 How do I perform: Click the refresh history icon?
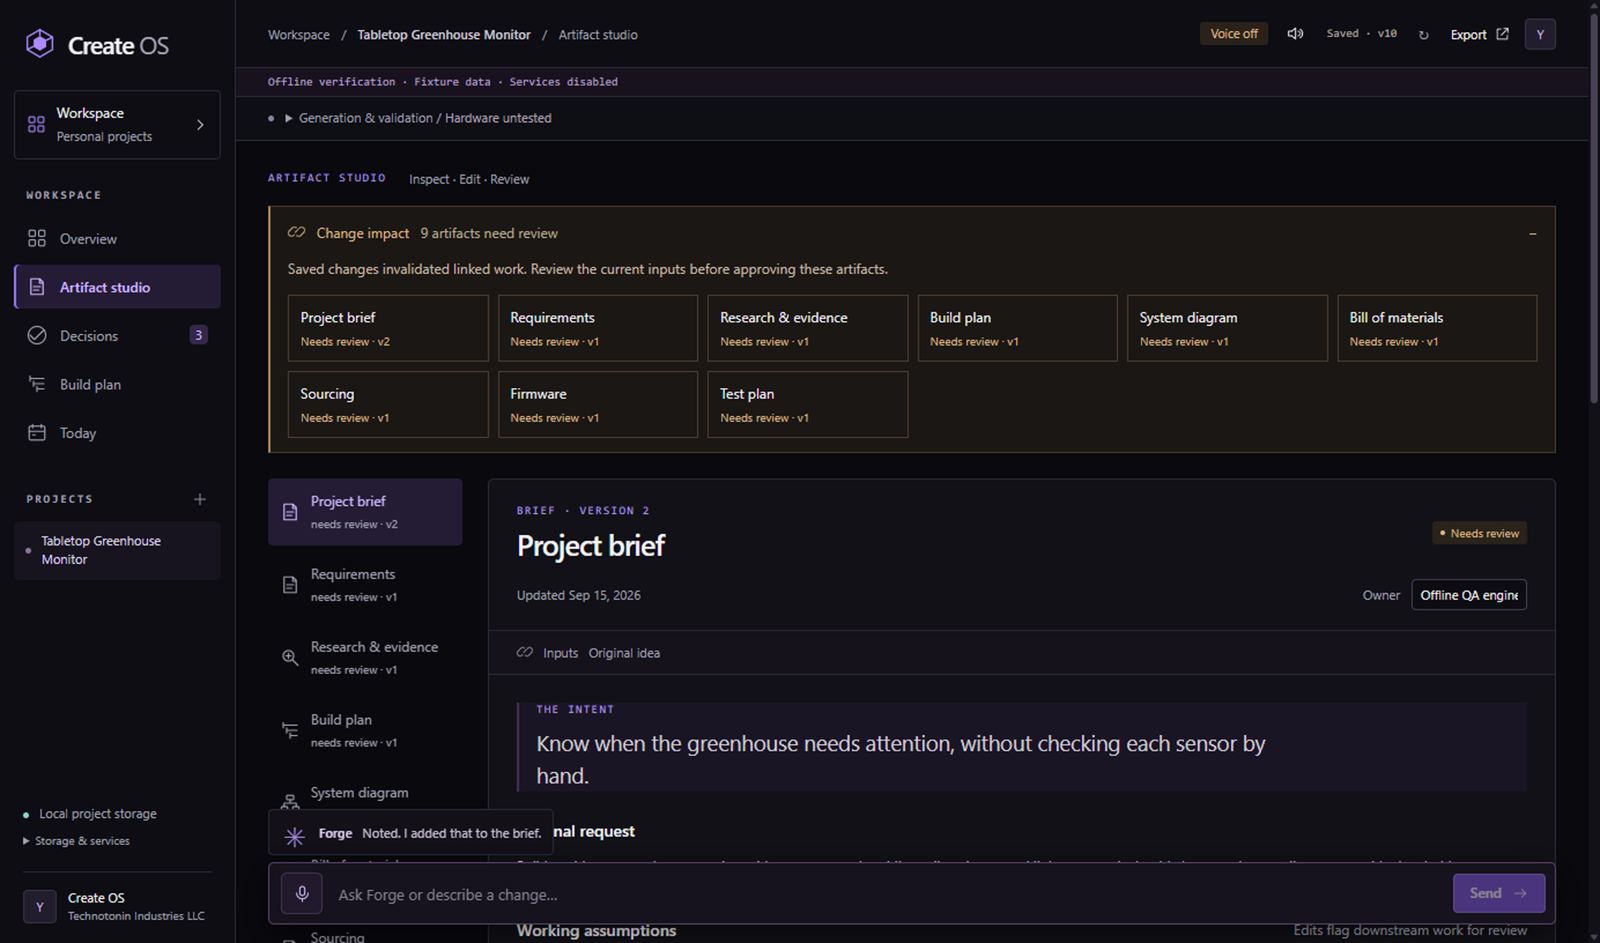pyautogui.click(x=1423, y=35)
